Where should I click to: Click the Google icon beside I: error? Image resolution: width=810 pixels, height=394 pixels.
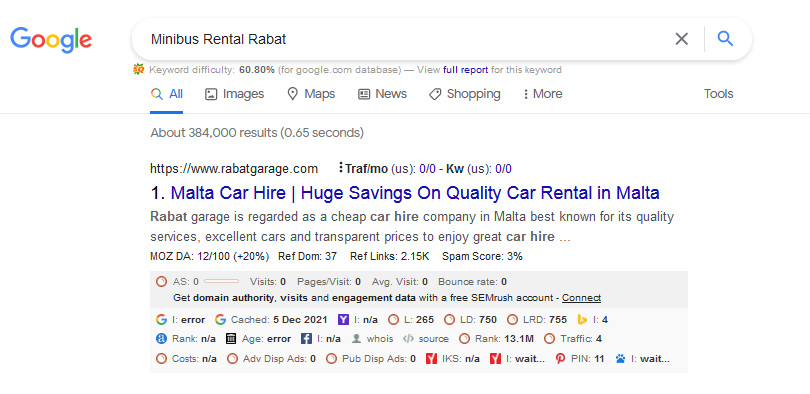[161, 320]
